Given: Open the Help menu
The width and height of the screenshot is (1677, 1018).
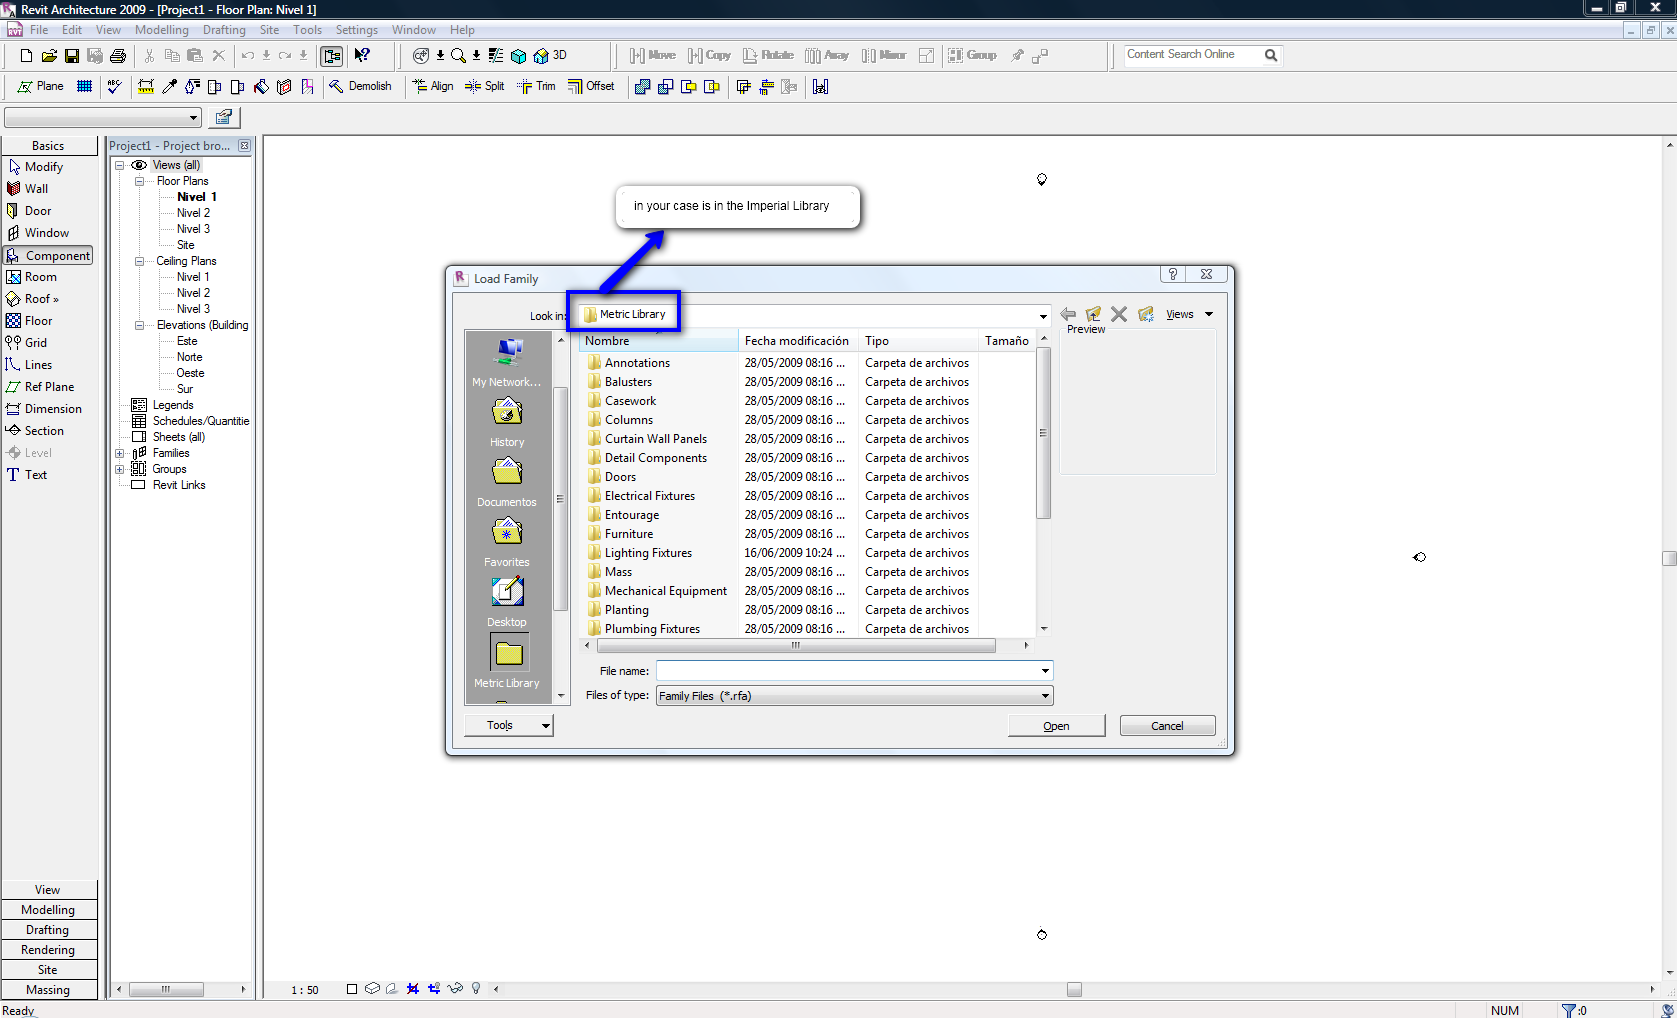Looking at the screenshot, I should coord(462,30).
